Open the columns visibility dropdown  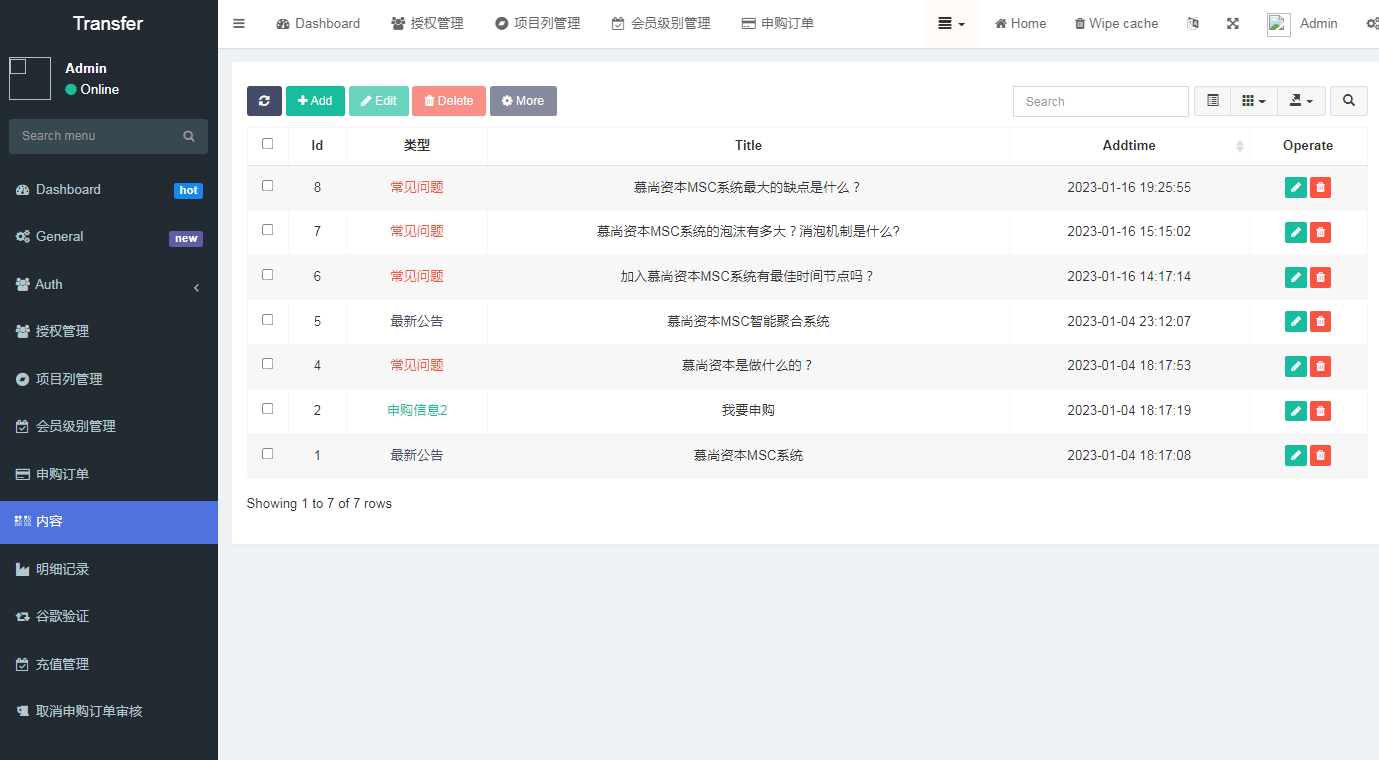tap(1253, 101)
